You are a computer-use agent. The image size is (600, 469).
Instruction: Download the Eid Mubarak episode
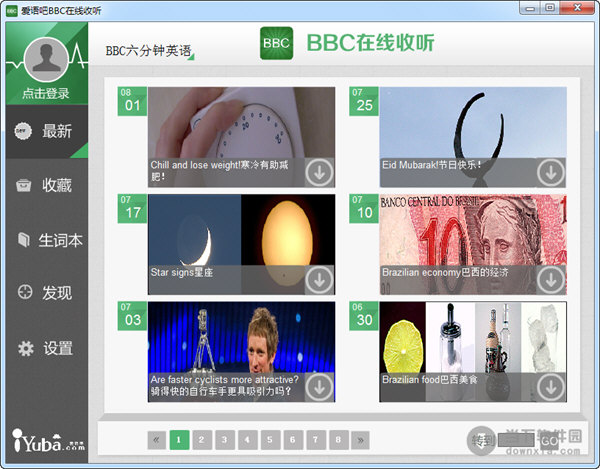pyautogui.click(x=551, y=173)
